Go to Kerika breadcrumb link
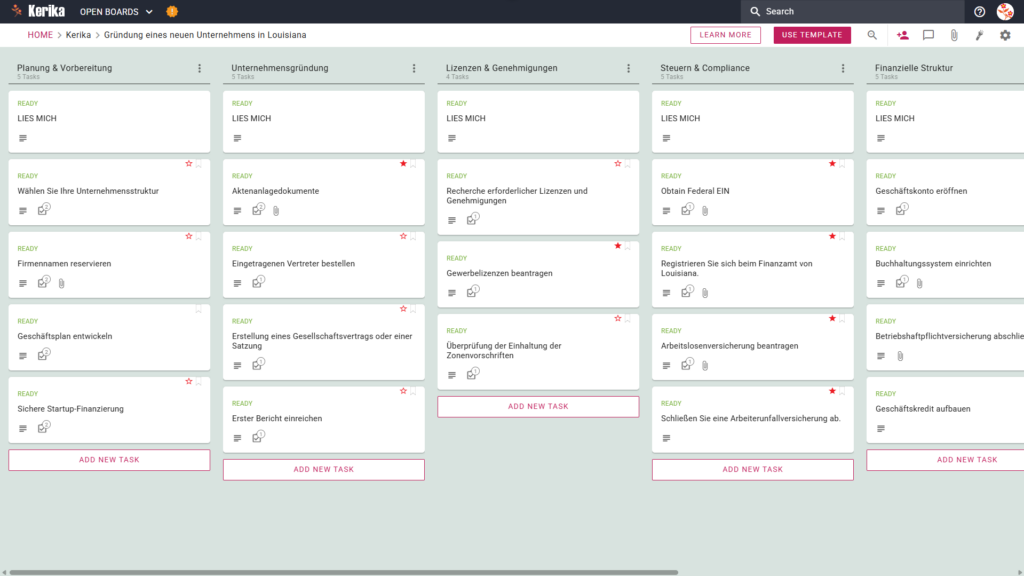The width and height of the screenshot is (1024, 576). 78,35
